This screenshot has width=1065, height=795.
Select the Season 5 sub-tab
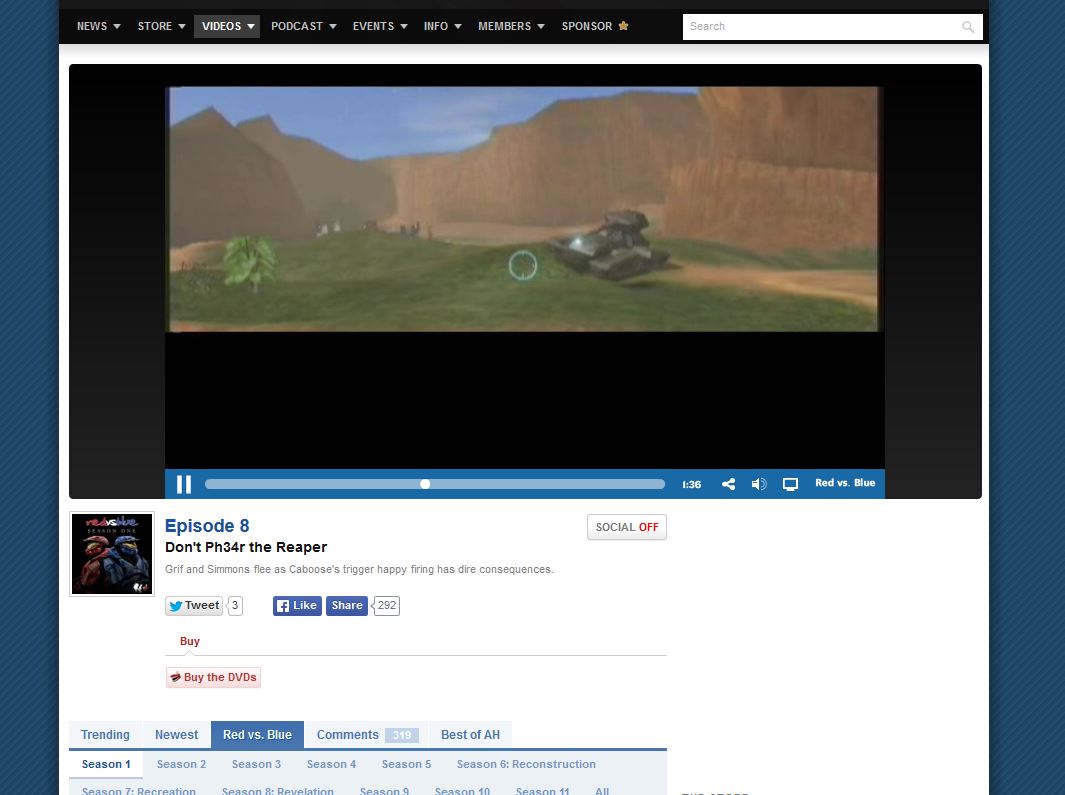pyautogui.click(x=406, y=764)
